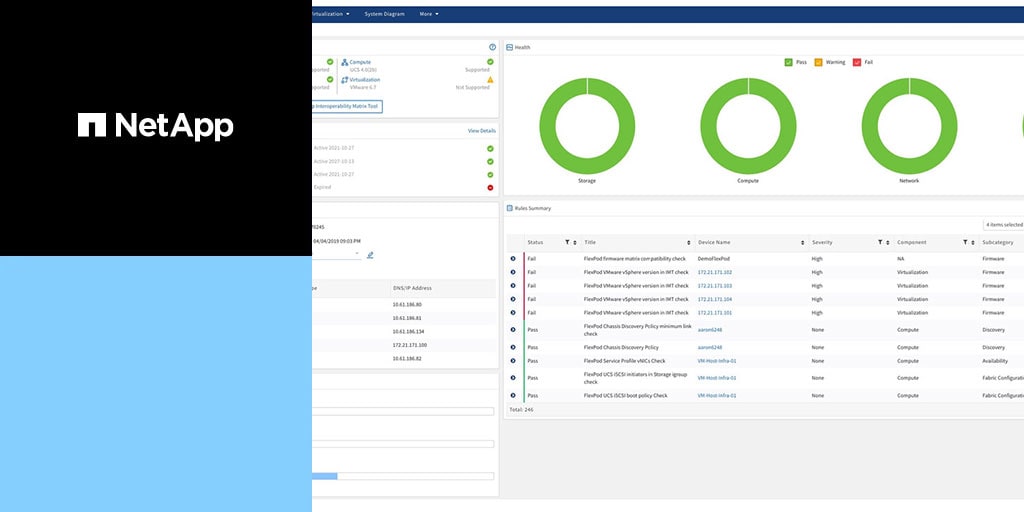Click the NetApp logo
Viewport: 1024px width, 512px height.
[x=156, y=125]
